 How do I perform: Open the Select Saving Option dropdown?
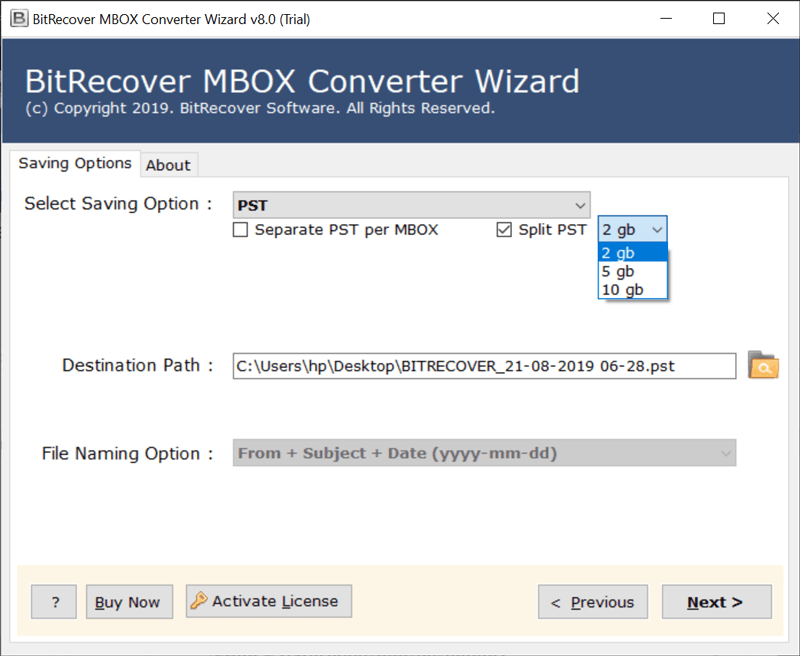tap(411, 205)
